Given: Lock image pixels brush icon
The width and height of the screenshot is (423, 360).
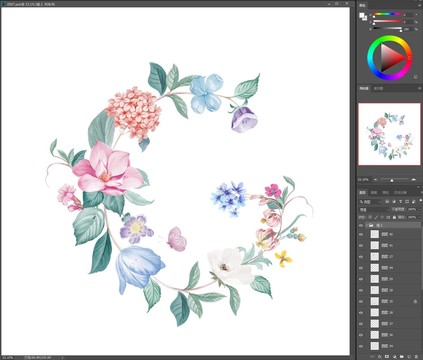Looking at the screenshot, I should (376, 217).
